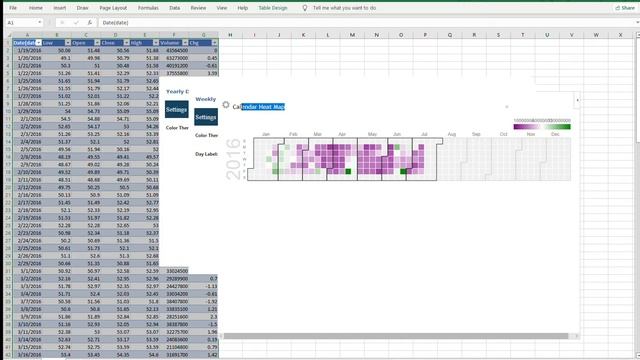
Task: Click the pane collapse arrow at right edge
Action: click(x=577, y=100)
